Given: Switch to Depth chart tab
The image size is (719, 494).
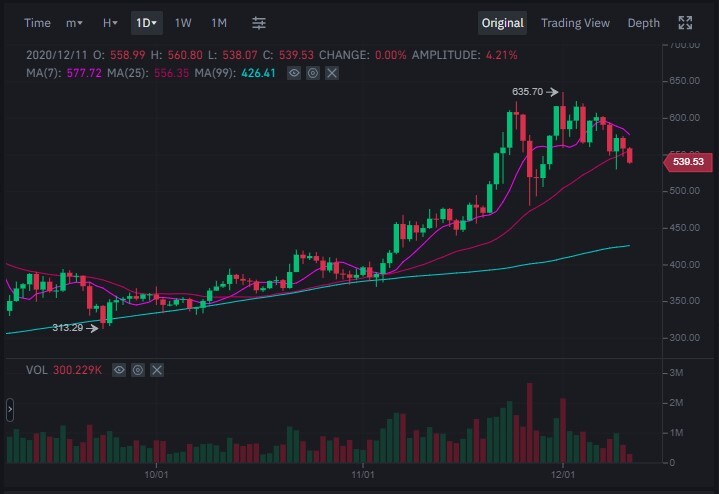Looking at the screenshot, I should point(643,23).
